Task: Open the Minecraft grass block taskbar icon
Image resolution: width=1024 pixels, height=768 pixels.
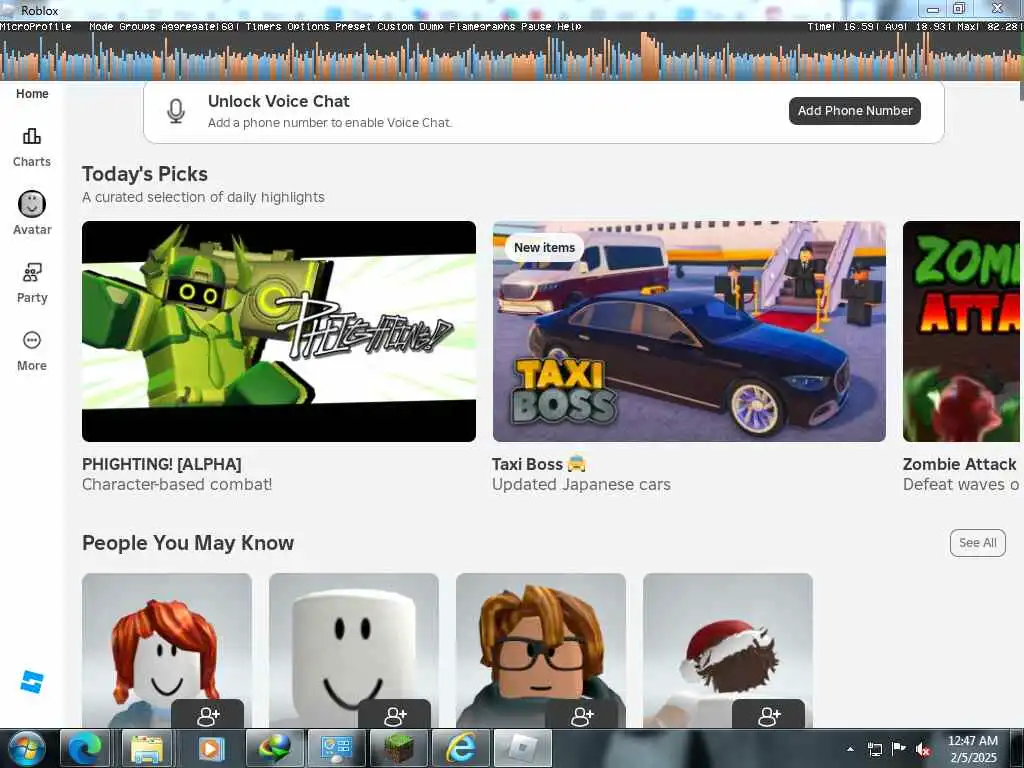Action: tap(399, 748)
